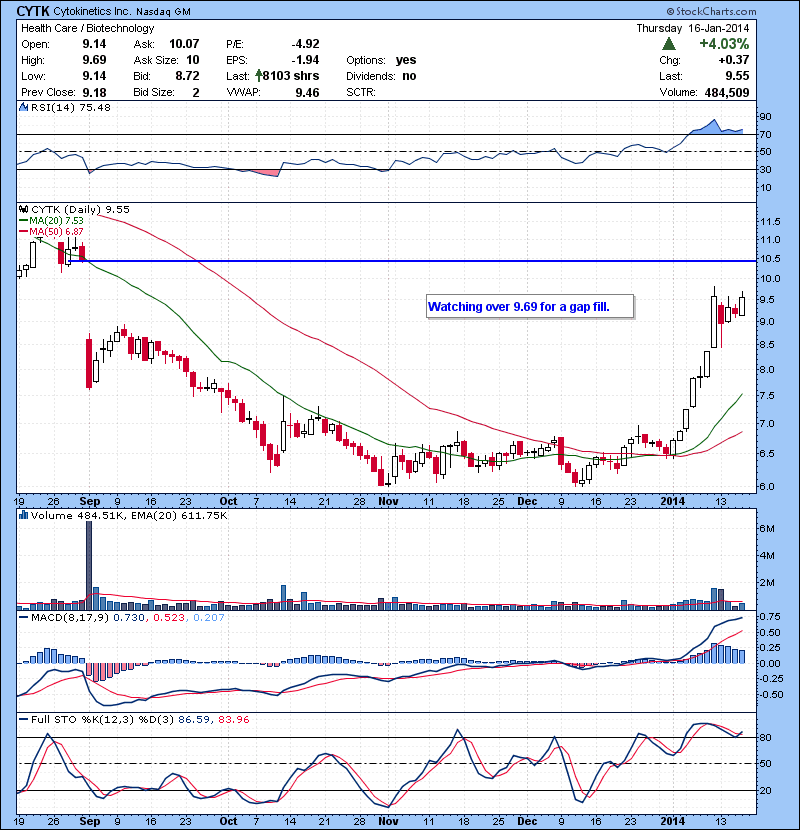Screen dimensions: 800x830
Task: Click the green up-arrow change icon
Action: point(669,43)
